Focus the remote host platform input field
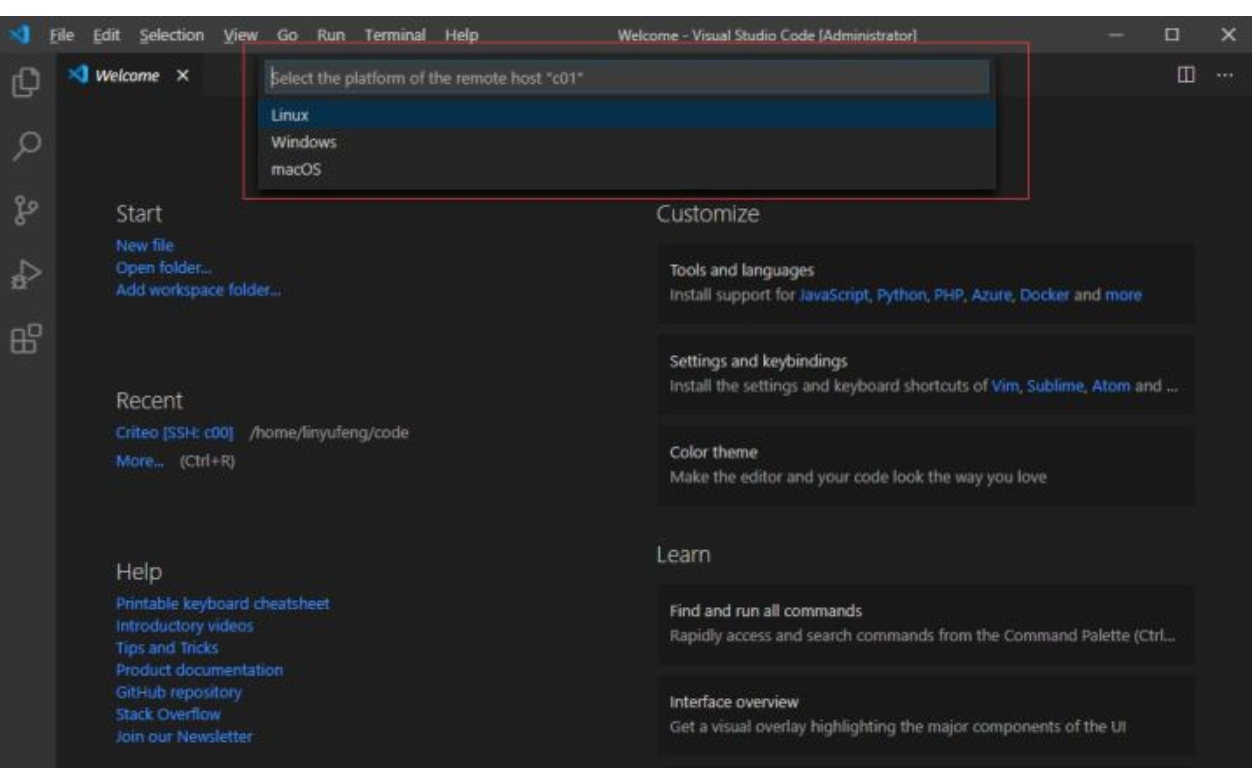The height and width of the screenshot is (768, 1252). point(627,78)
